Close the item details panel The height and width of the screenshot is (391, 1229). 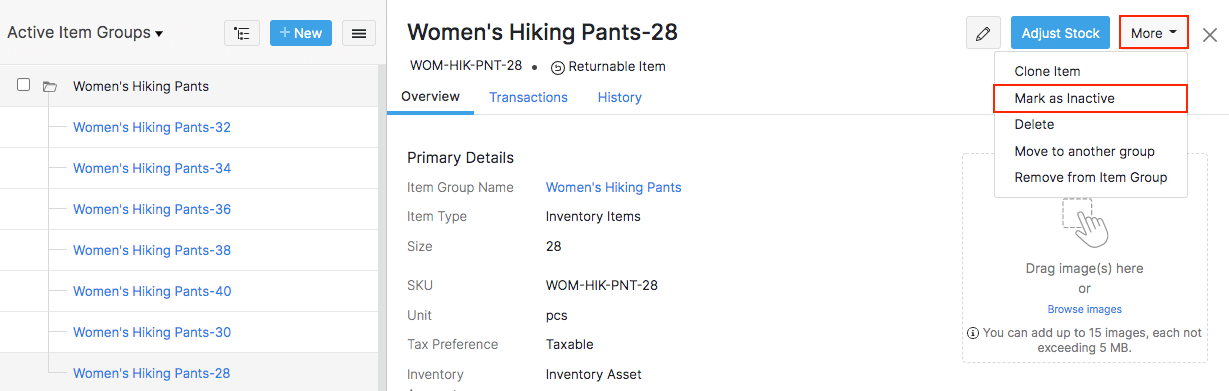tap(1209, 35)
